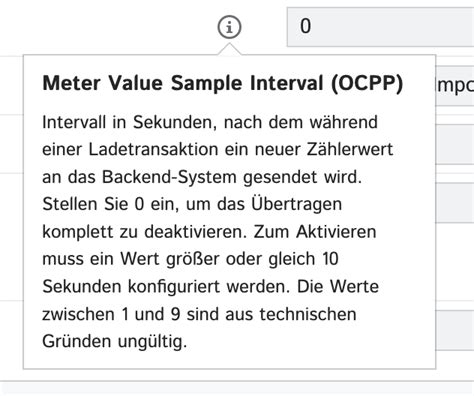Screen dimensions: 474x396
Task: Click the "komplett zu deaktivieren" tooltip sentence
Action: coord(144,232)
